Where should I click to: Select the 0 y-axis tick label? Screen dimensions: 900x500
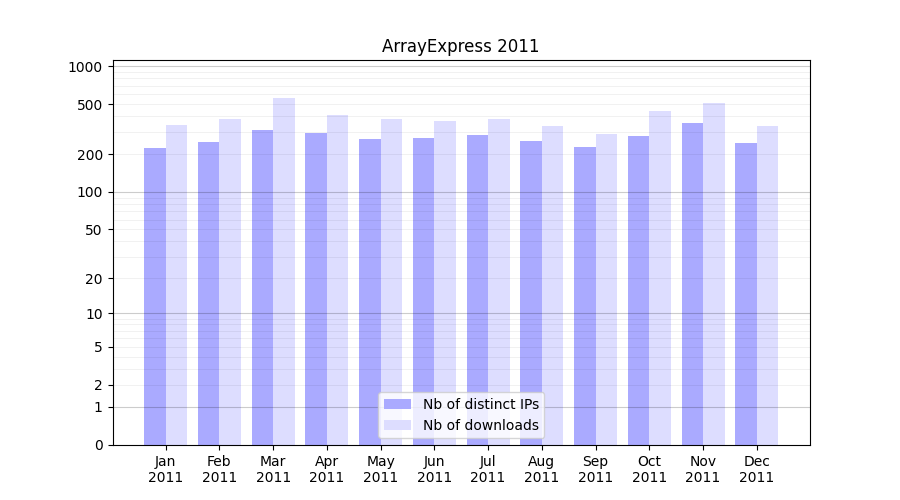click(x=98, y=445)
